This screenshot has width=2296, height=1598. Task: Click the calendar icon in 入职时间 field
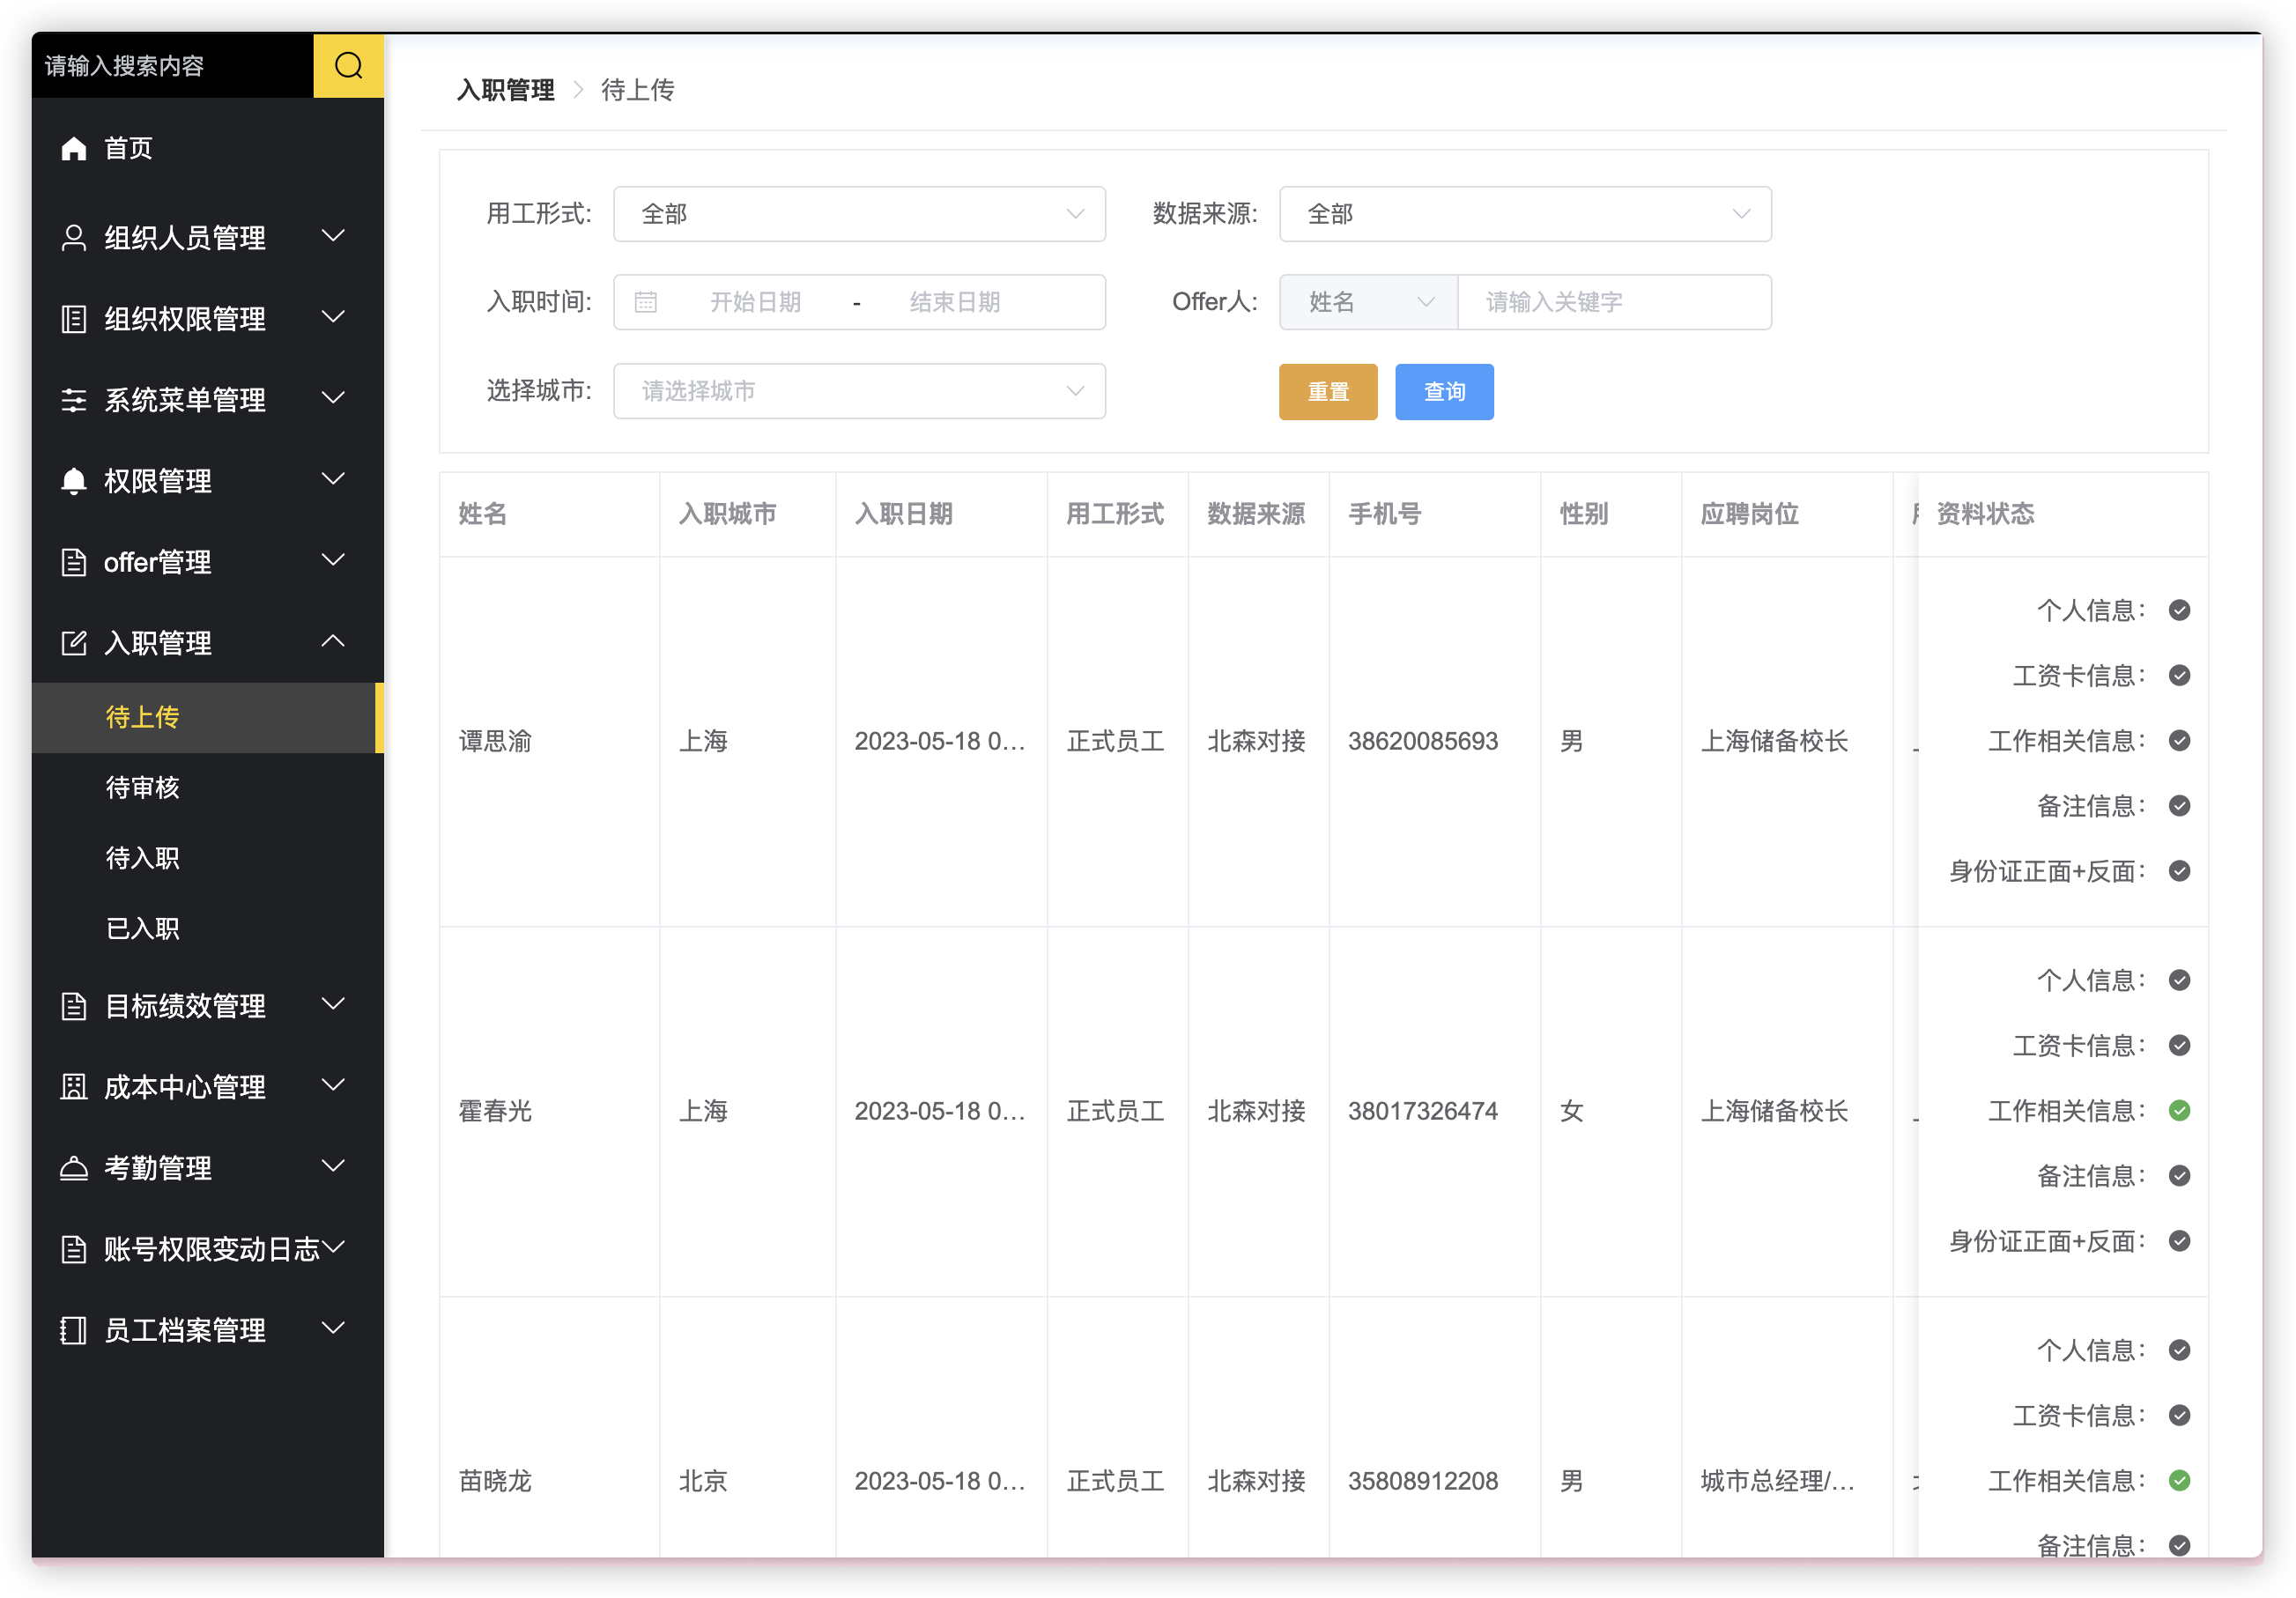click(646, 301)
